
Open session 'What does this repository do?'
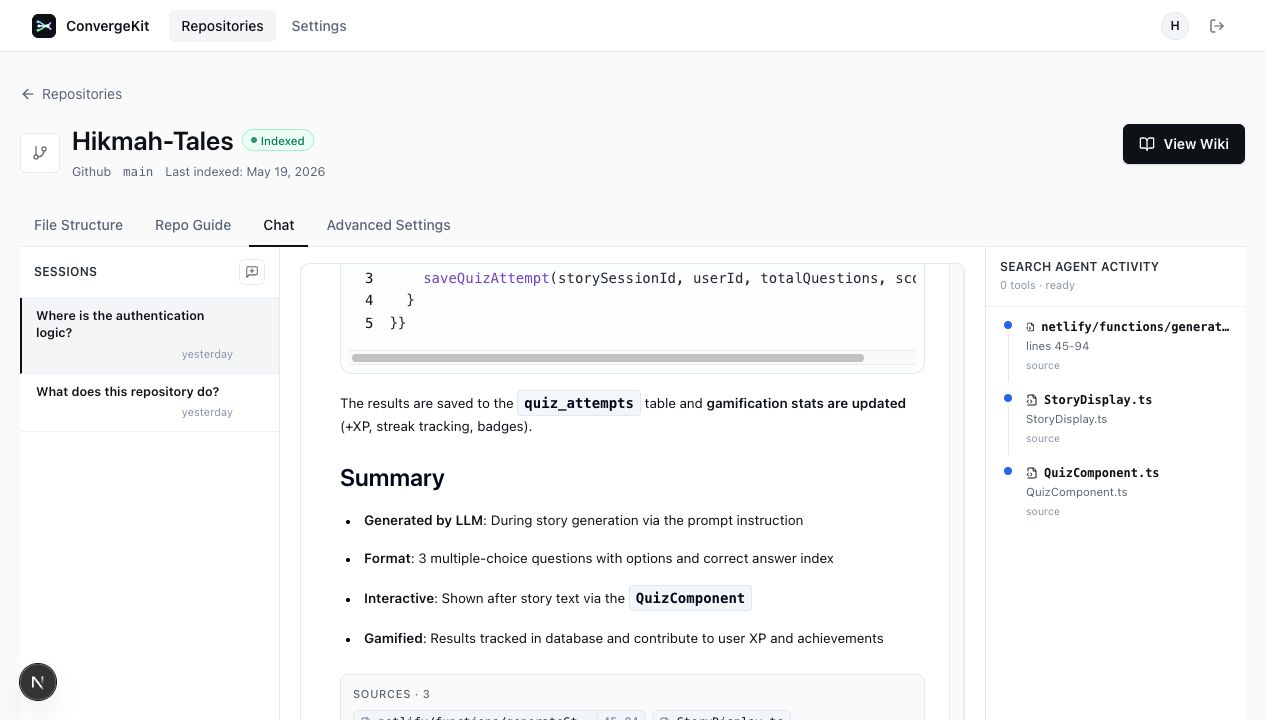click(x=150, y=402)
